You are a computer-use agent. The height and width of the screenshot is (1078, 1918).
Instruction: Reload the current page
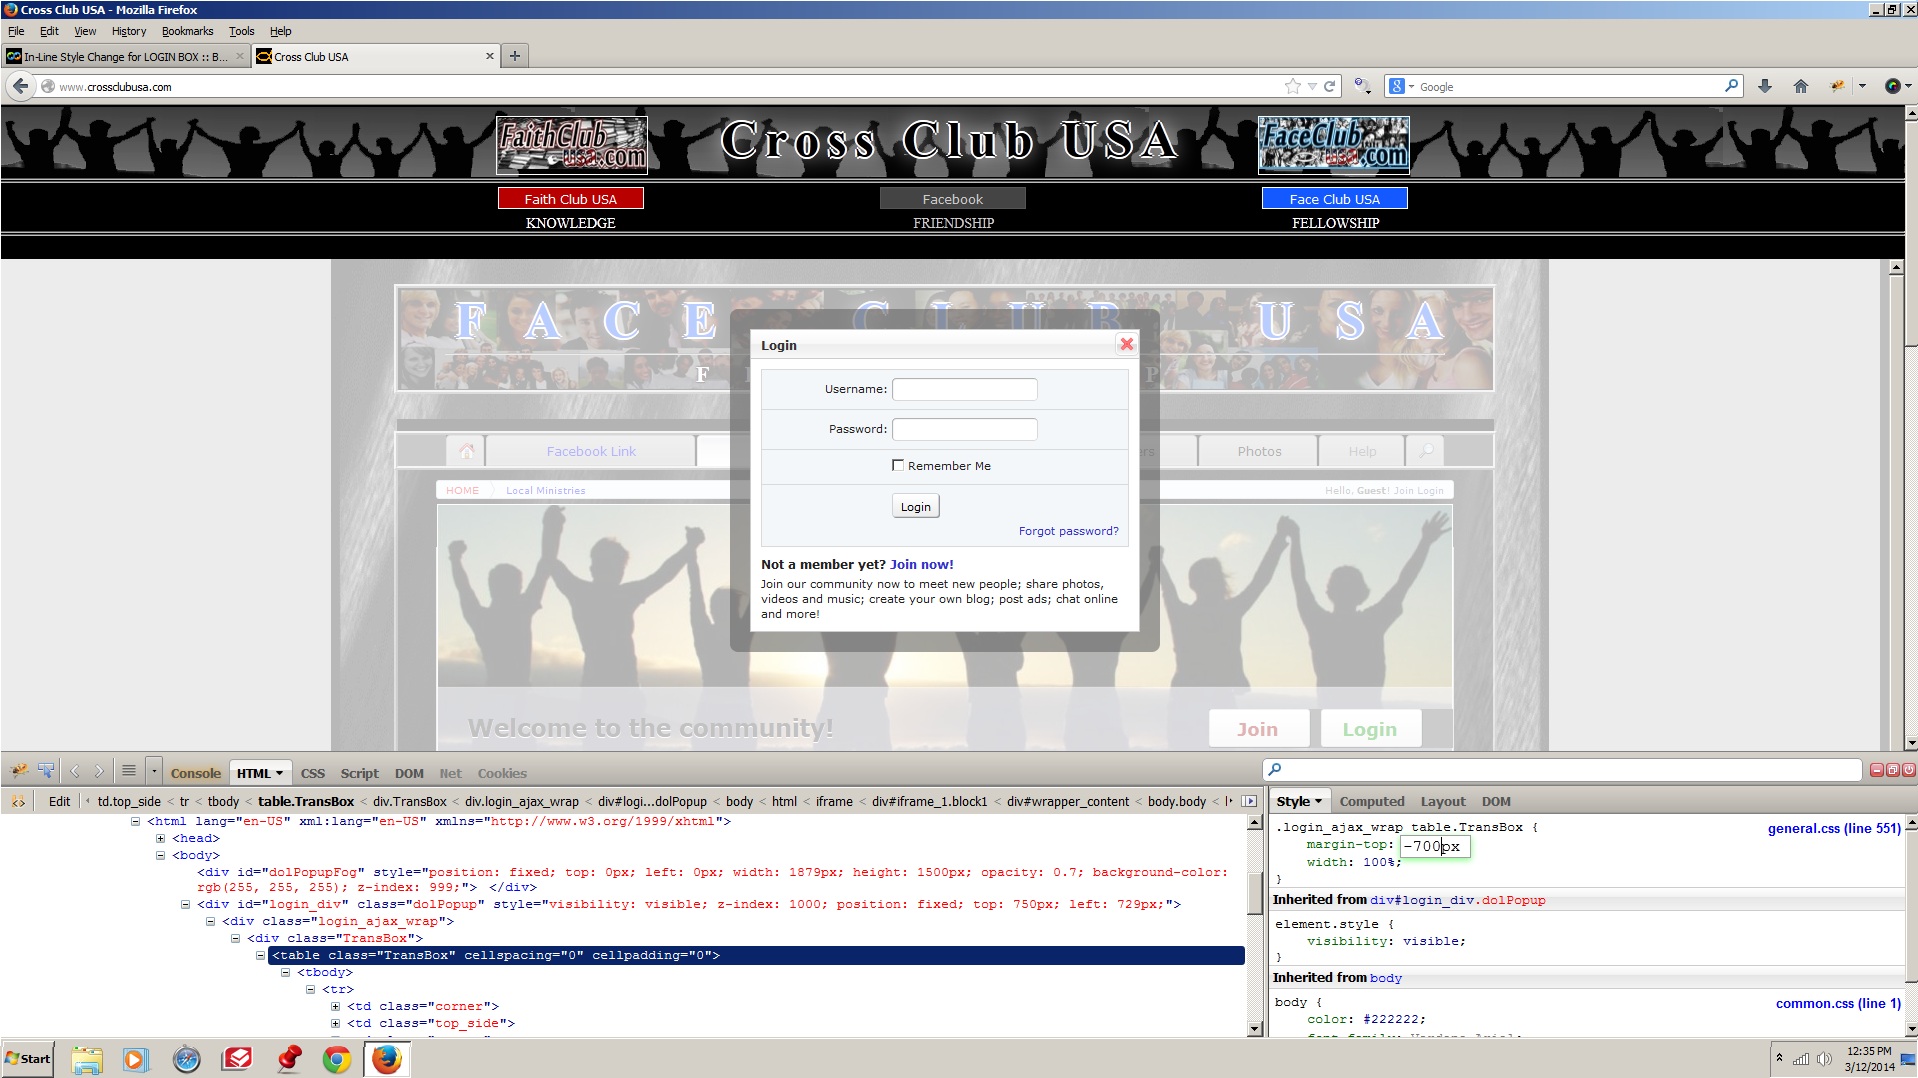(x=1329, y=86)
